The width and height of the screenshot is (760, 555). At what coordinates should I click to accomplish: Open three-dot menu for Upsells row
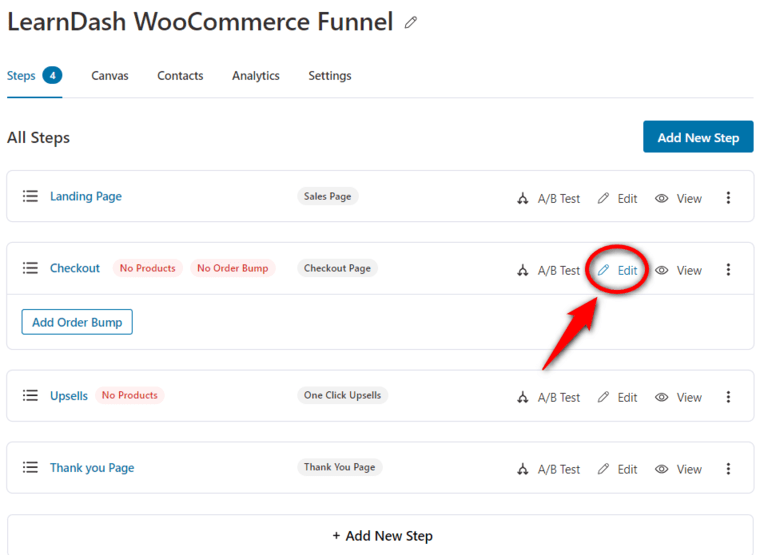728,397
